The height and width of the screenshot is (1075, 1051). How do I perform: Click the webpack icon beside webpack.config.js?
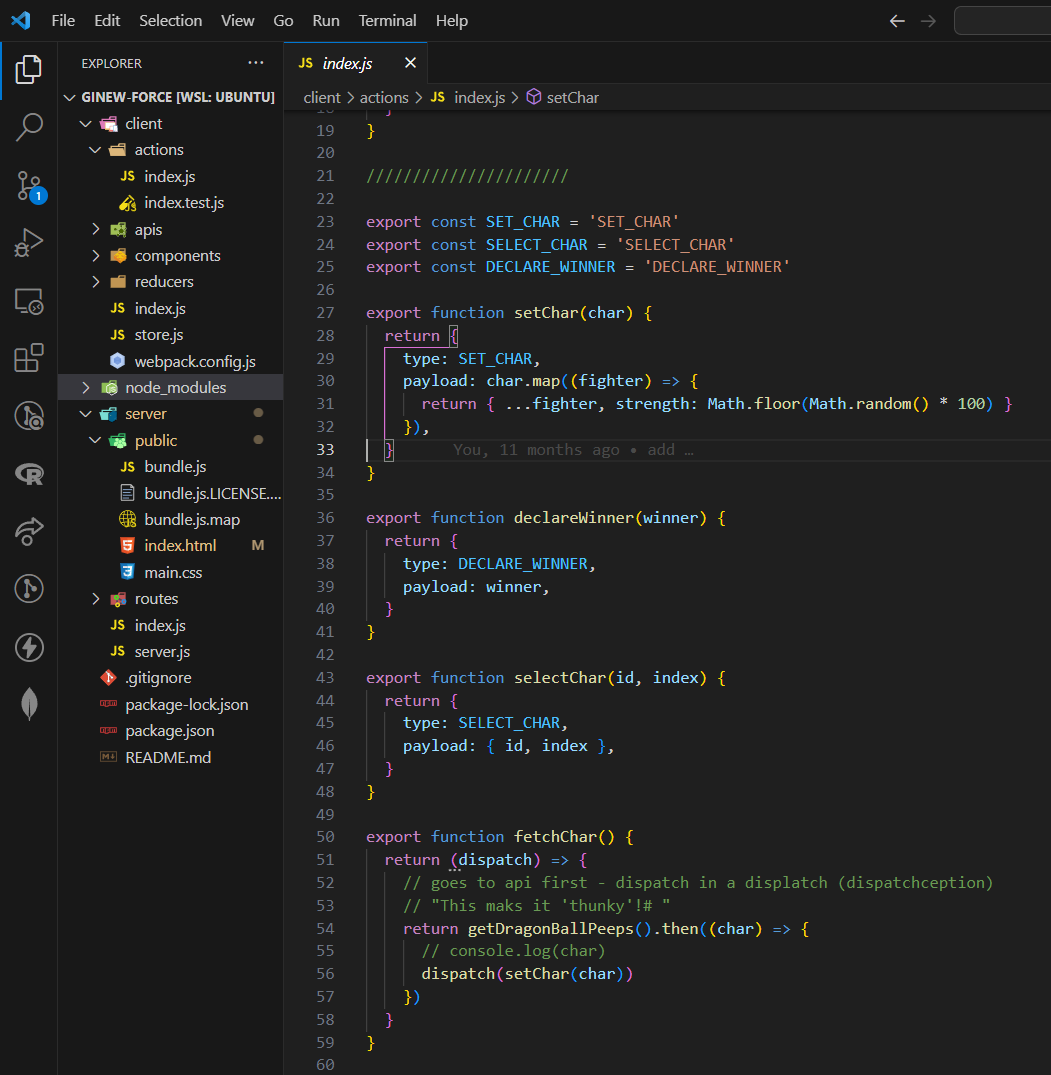118,361
